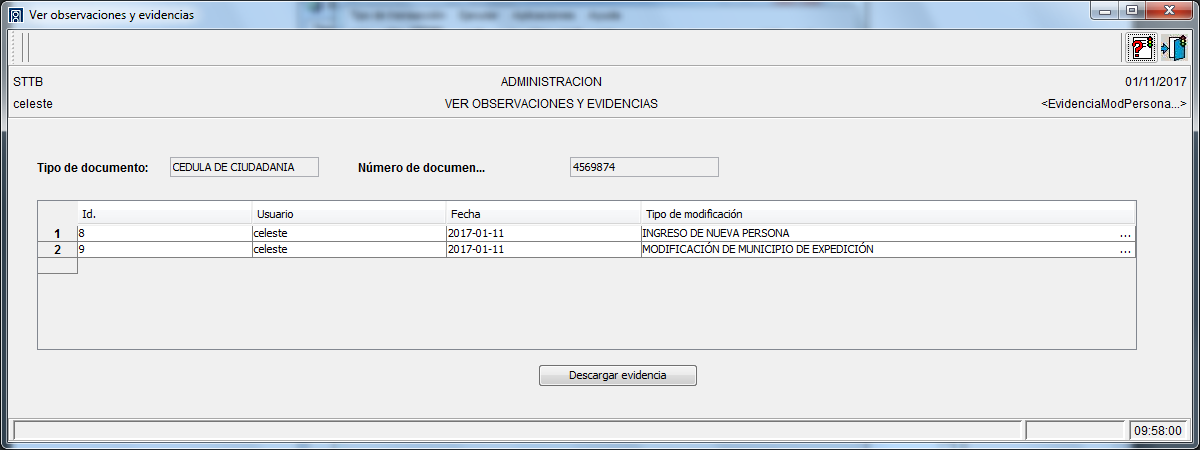Screen dimensions: 1200x450
Task: Select row 2 by its row header
Action: [57, 250]
